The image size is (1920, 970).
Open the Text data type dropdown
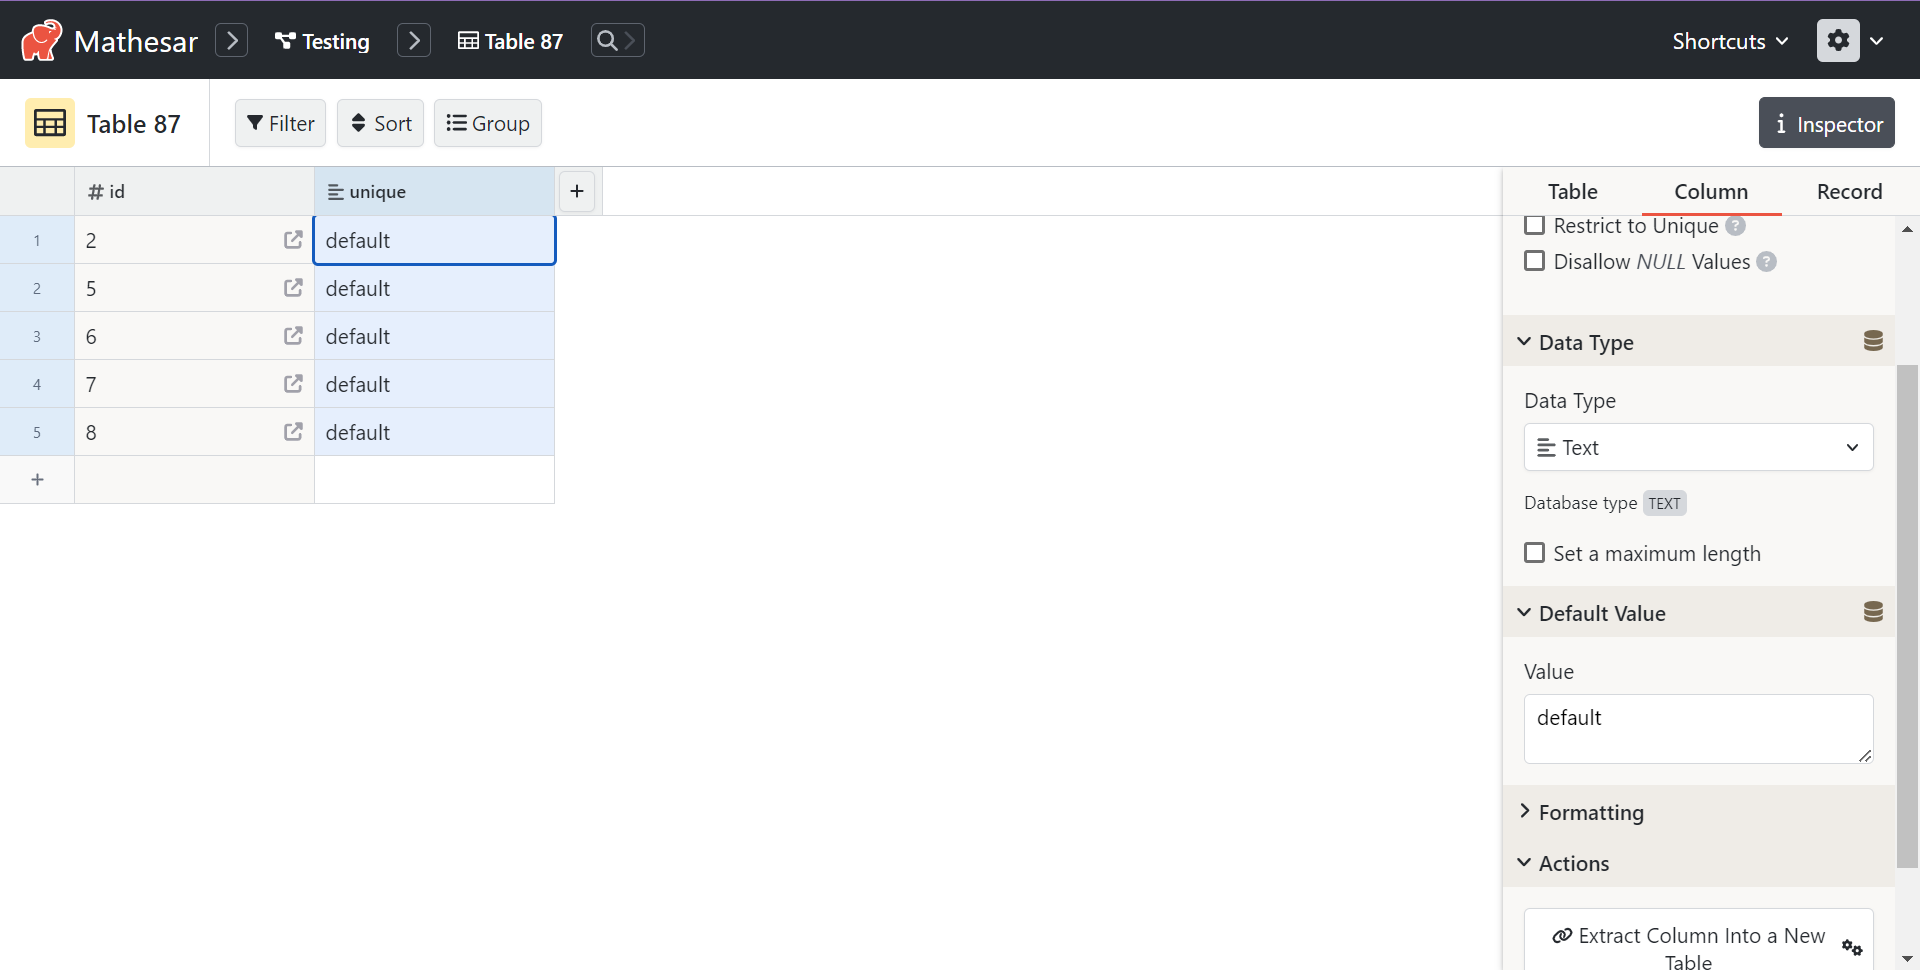pyautogui.click(x=1698, y=447)
